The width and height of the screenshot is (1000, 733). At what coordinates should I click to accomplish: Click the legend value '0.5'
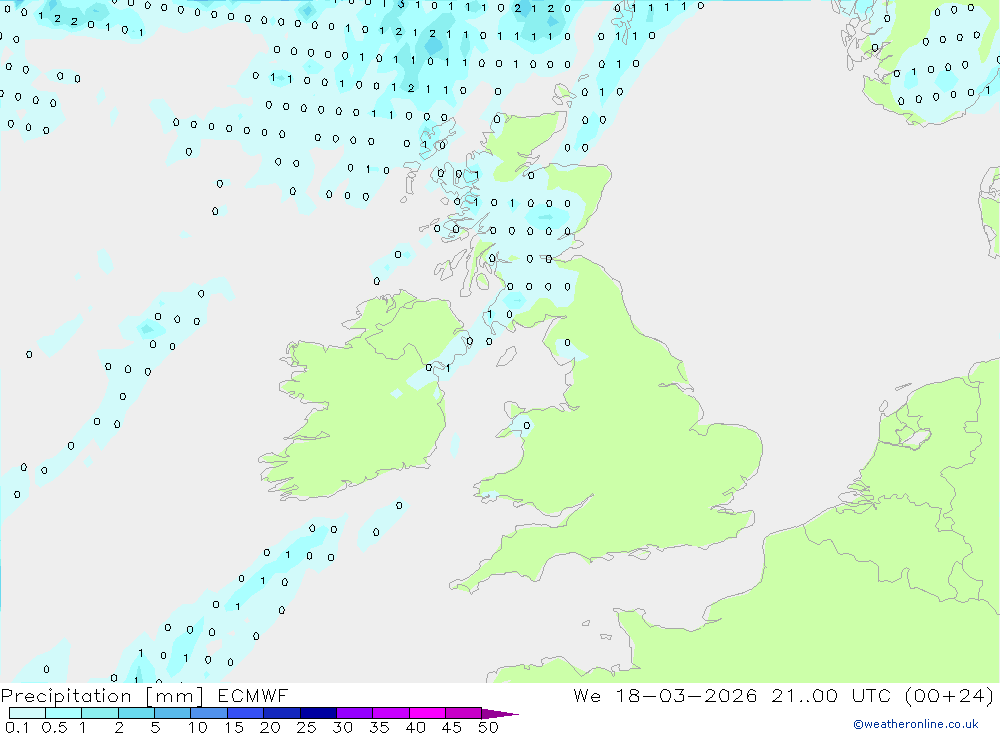[x=54, y=727]
